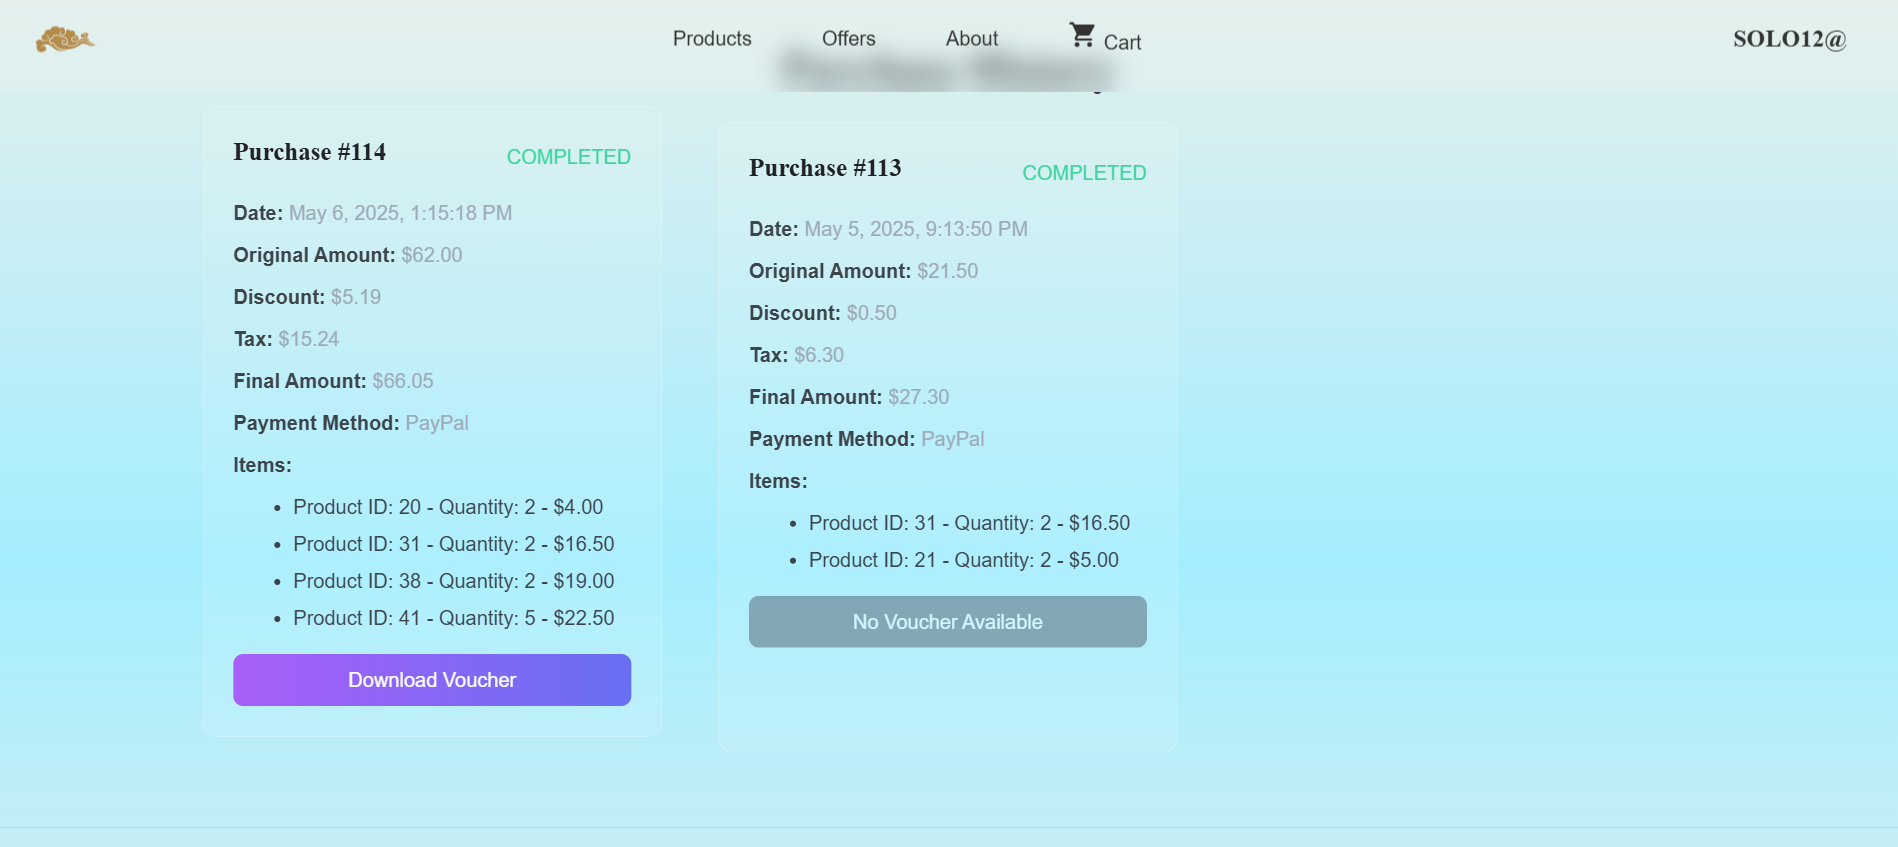Download voucher for Purchase #114
This screenshot has height=847, width=1898.
coord(432,680)
